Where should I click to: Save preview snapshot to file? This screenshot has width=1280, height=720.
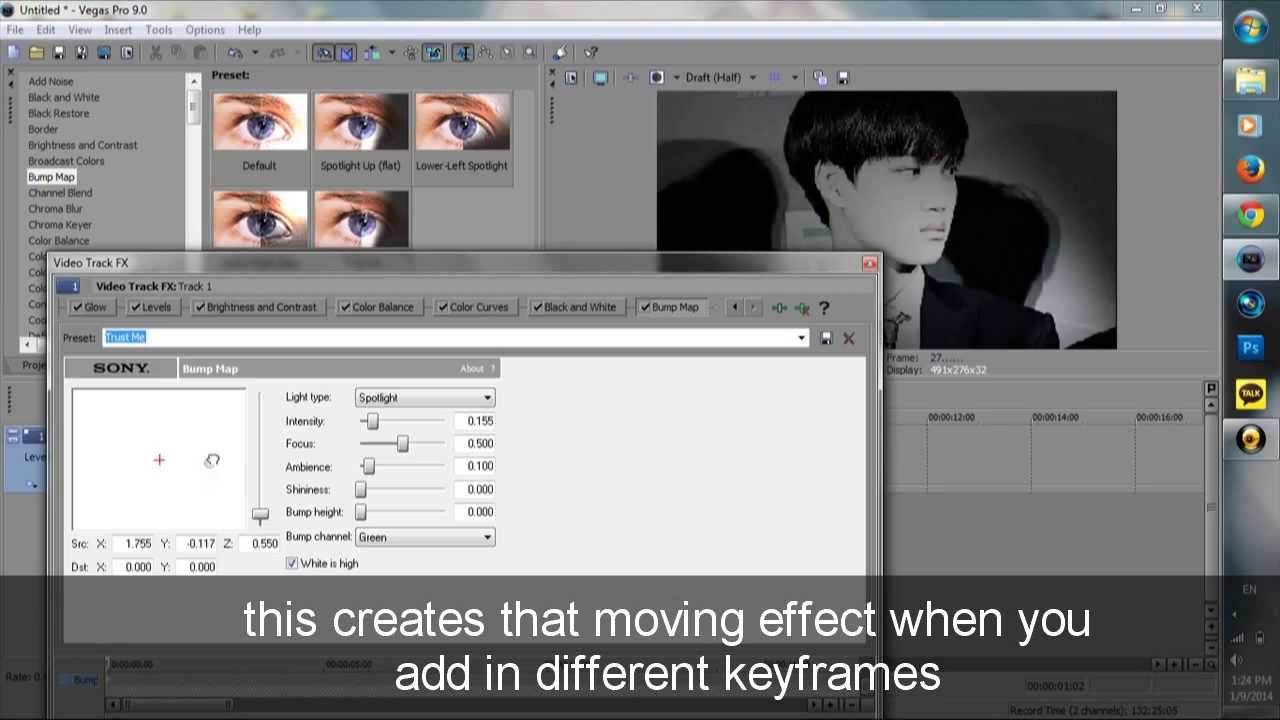click(x=843, y=77)
